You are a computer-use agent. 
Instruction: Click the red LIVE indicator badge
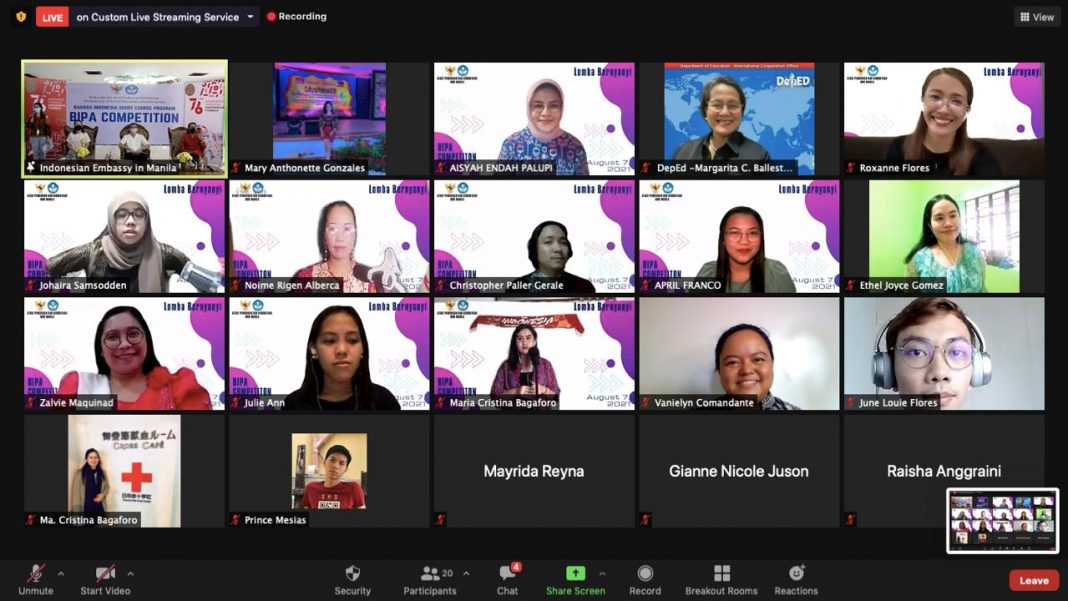point(52,17)
